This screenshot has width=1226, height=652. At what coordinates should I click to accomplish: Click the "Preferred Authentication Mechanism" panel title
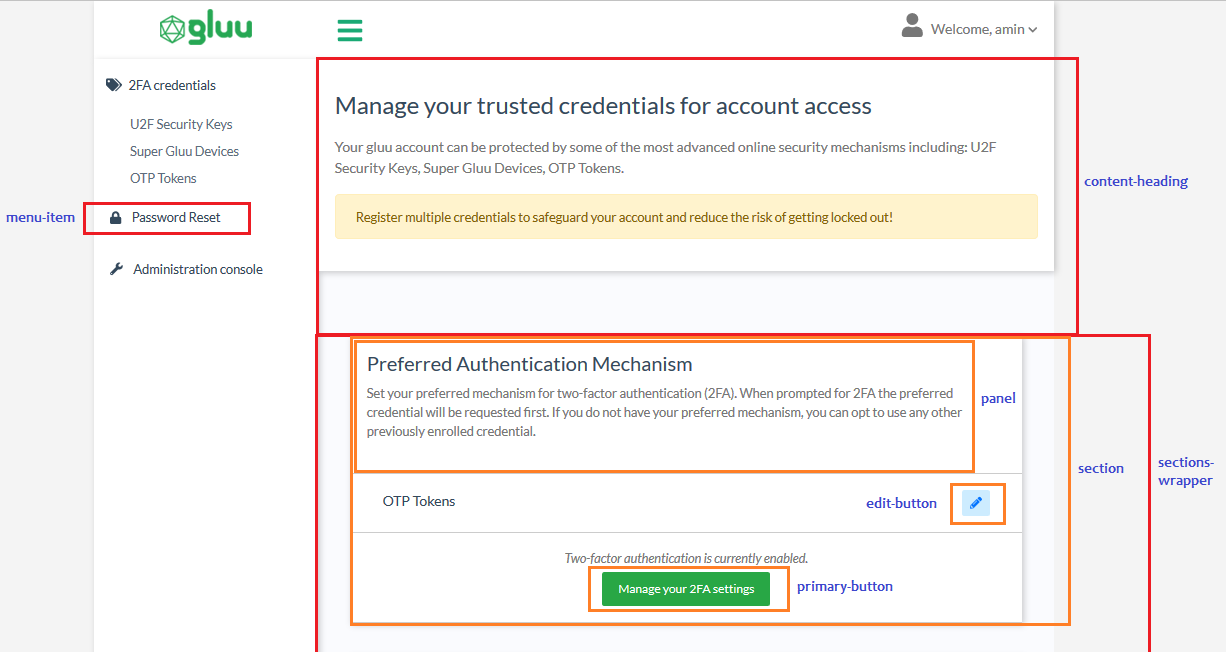[530, 364]
